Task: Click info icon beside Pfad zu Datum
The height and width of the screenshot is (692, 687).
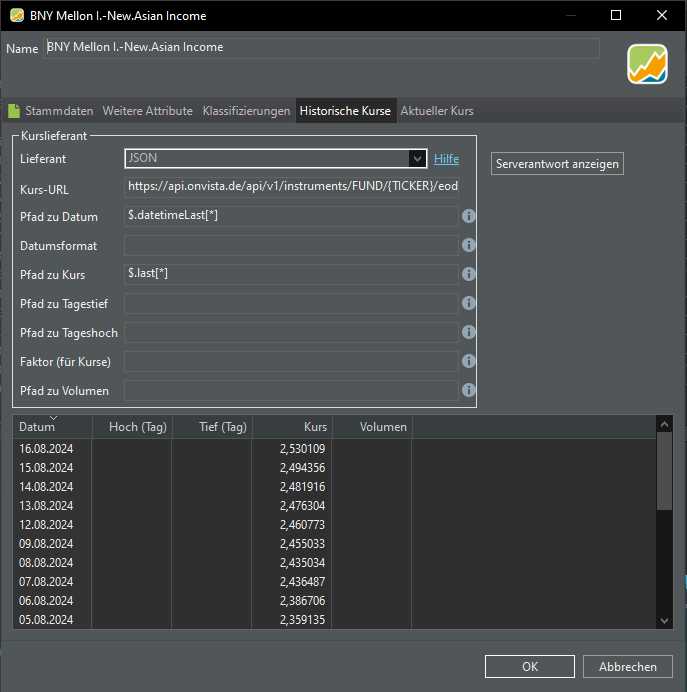Action: tap(468, 216)
